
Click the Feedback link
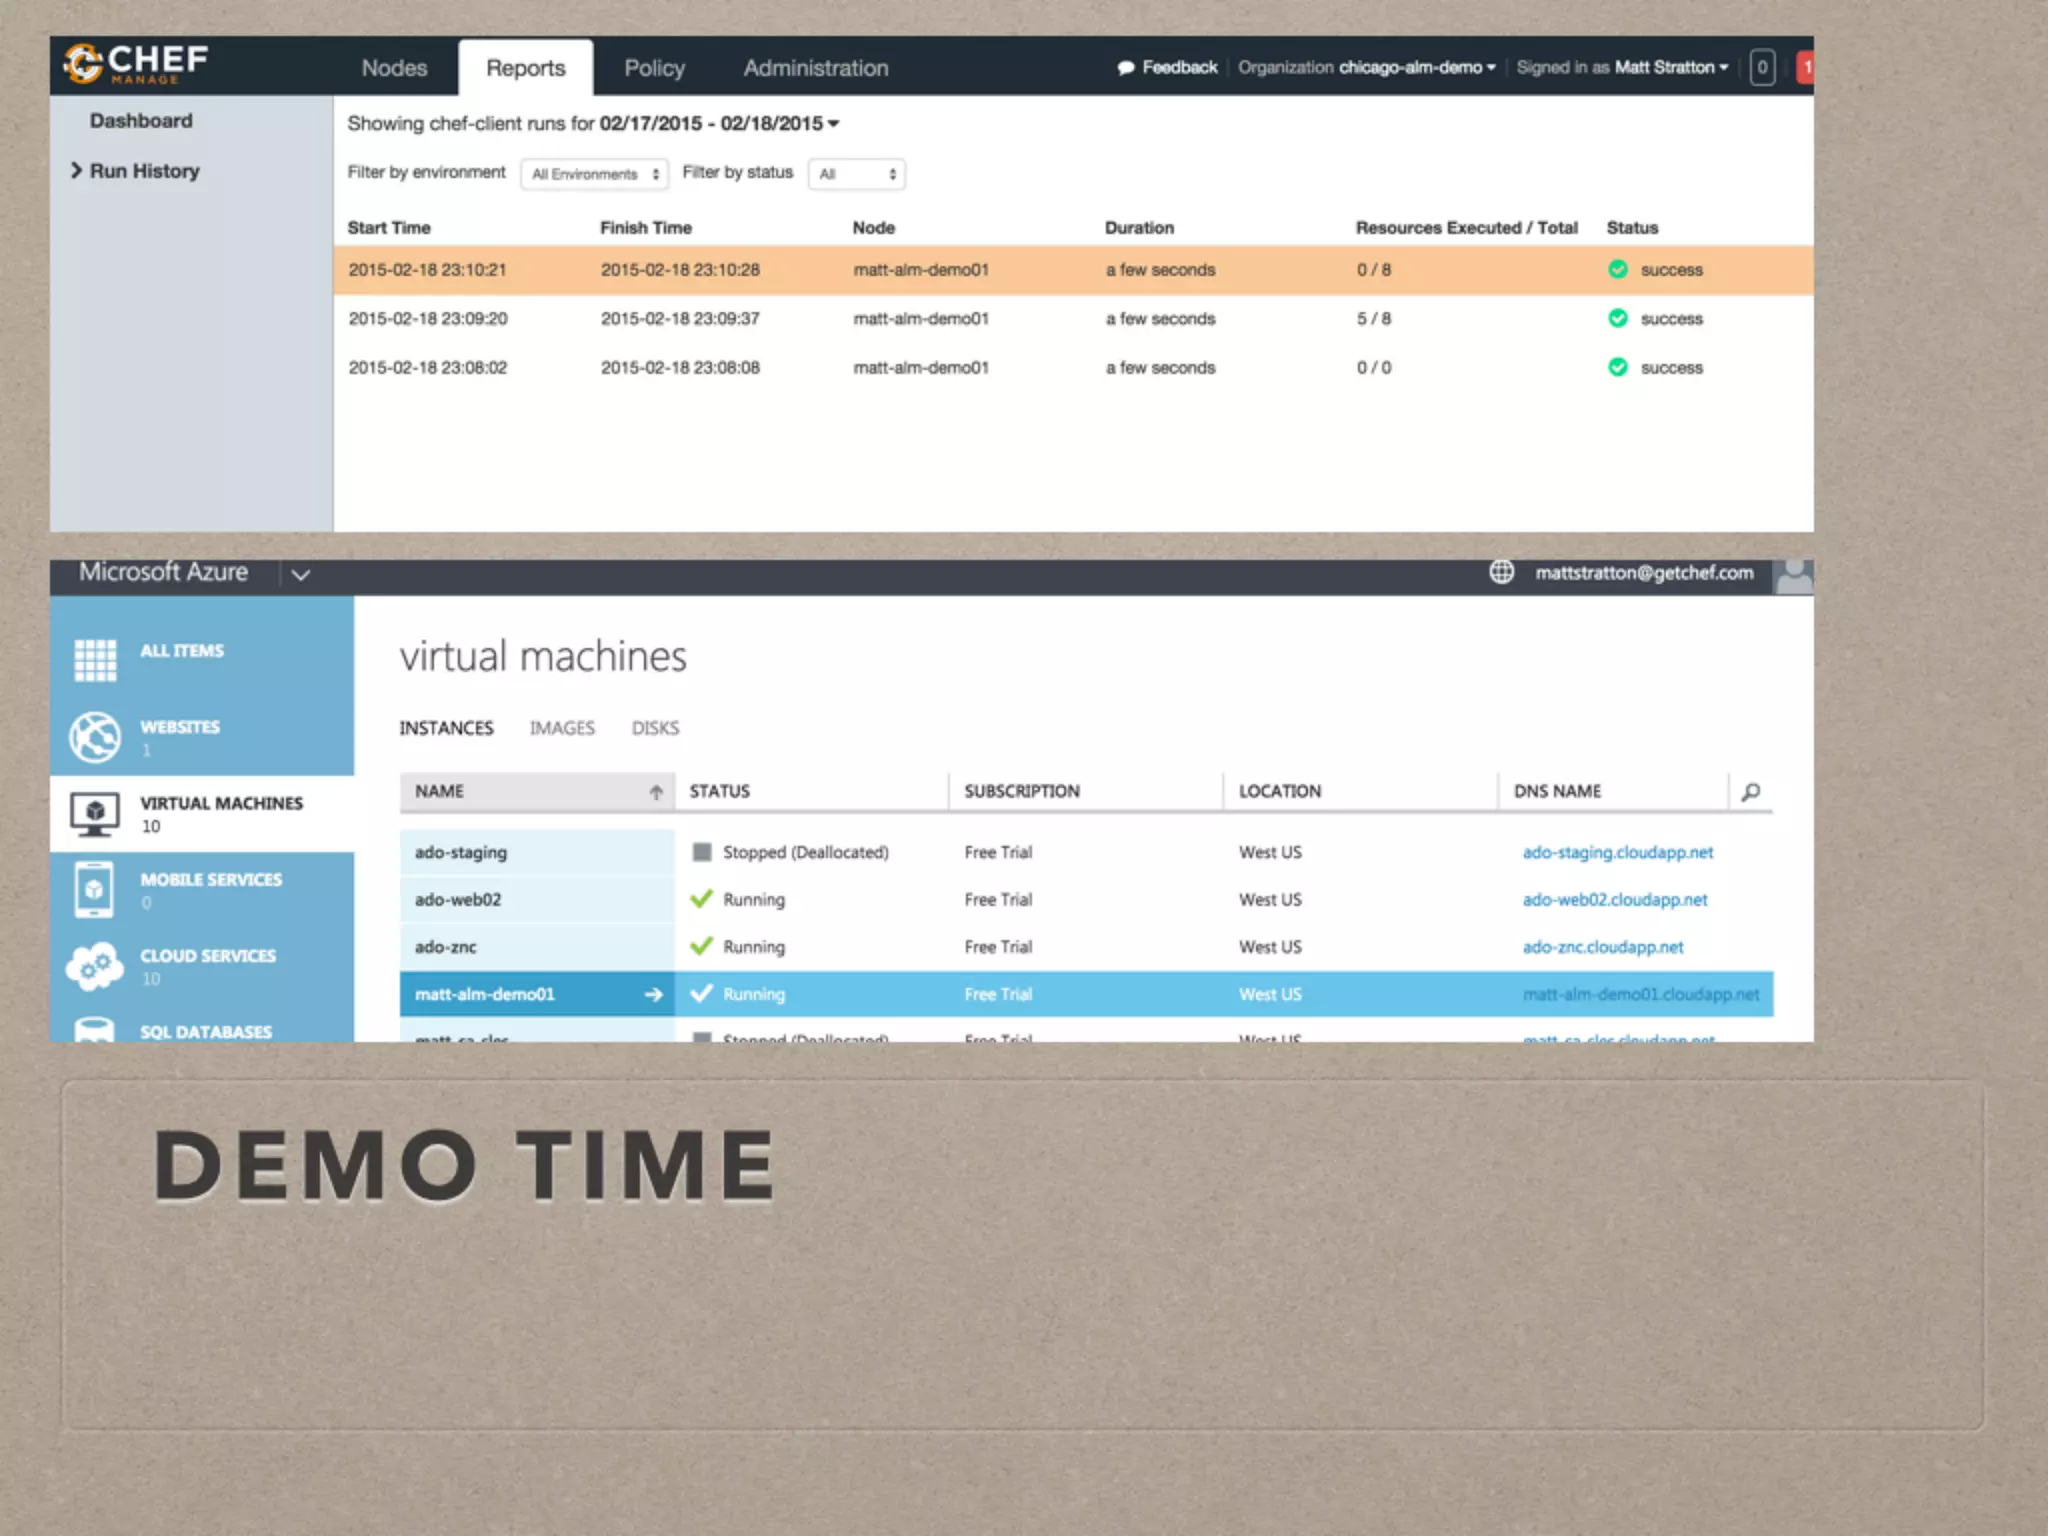[1180, 67]
